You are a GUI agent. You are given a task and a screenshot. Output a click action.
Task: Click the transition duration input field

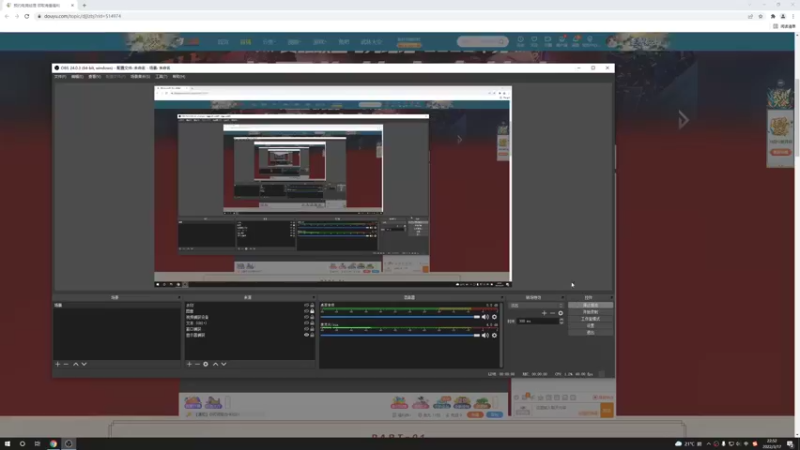click(538, 321)
